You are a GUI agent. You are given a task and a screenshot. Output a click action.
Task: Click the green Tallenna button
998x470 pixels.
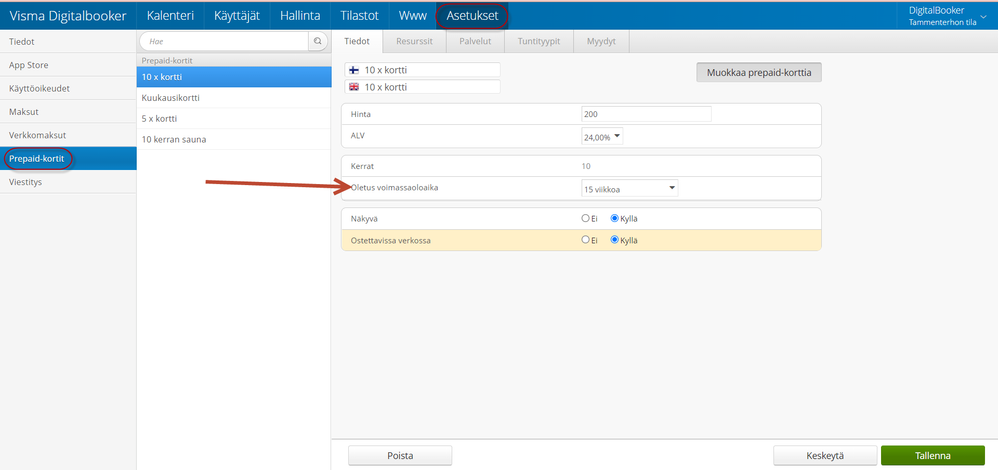click(x=932, y=455)
